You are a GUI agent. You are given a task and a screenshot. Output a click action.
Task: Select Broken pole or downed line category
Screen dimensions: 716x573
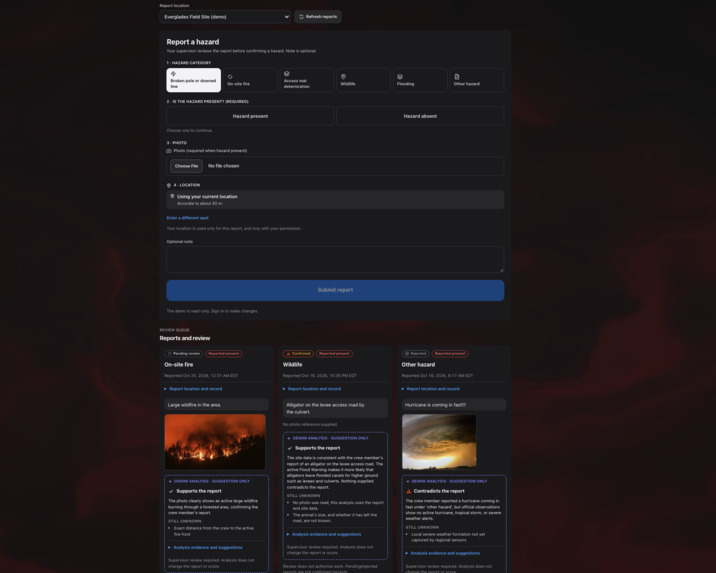click(x=194, y=80)
